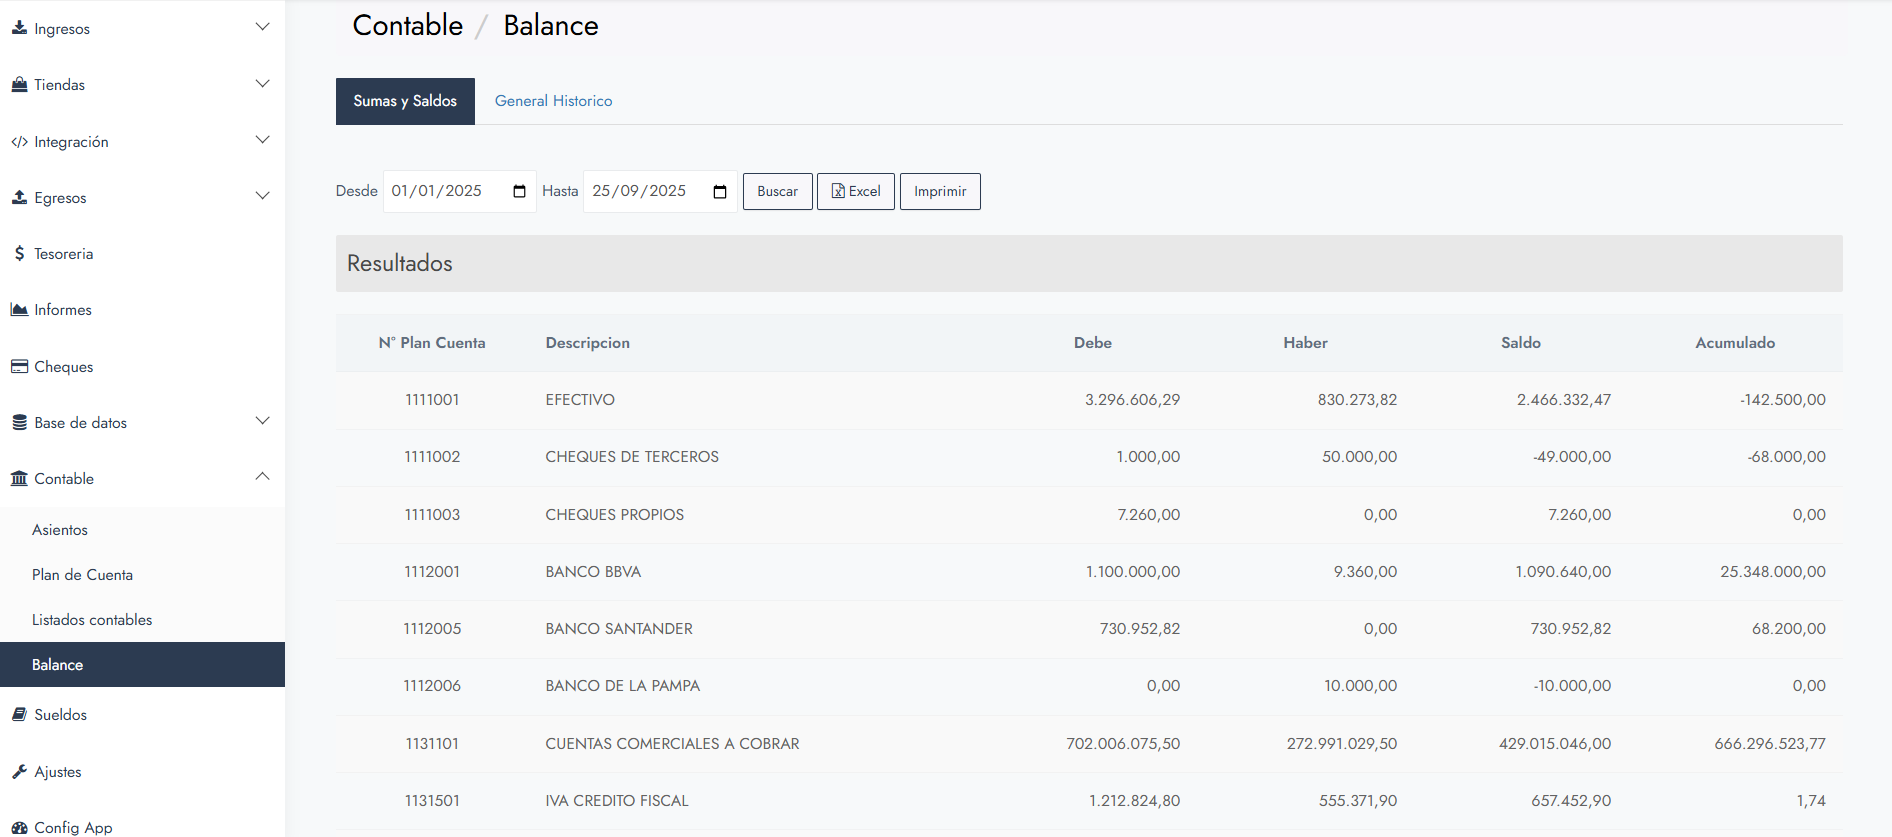Collapse the Contable section chevron

click(262, 477)
